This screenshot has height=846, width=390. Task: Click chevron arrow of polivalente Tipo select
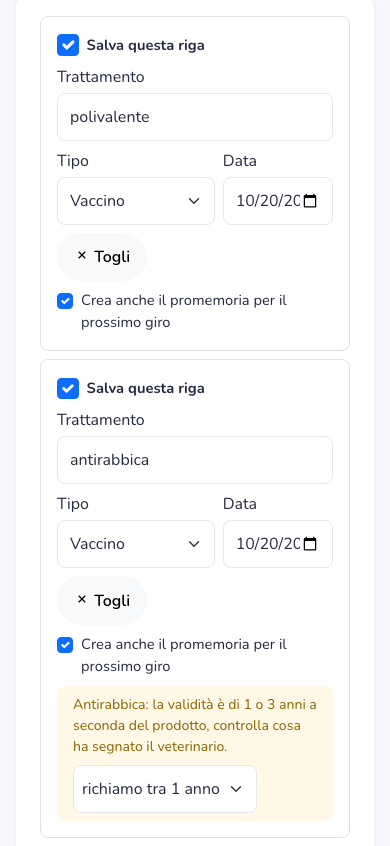[x=194, y=201]
